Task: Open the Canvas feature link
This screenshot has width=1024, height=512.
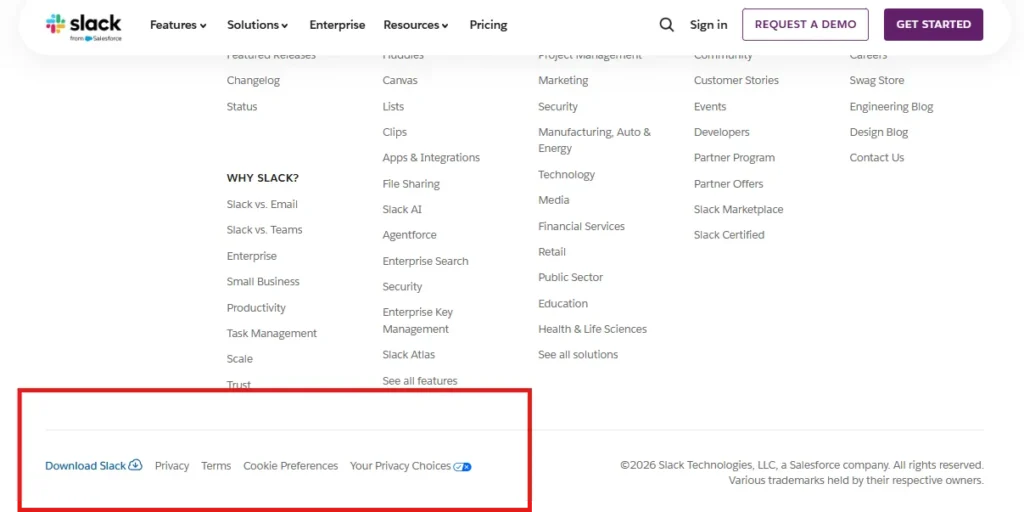Action: coord(400,80)
